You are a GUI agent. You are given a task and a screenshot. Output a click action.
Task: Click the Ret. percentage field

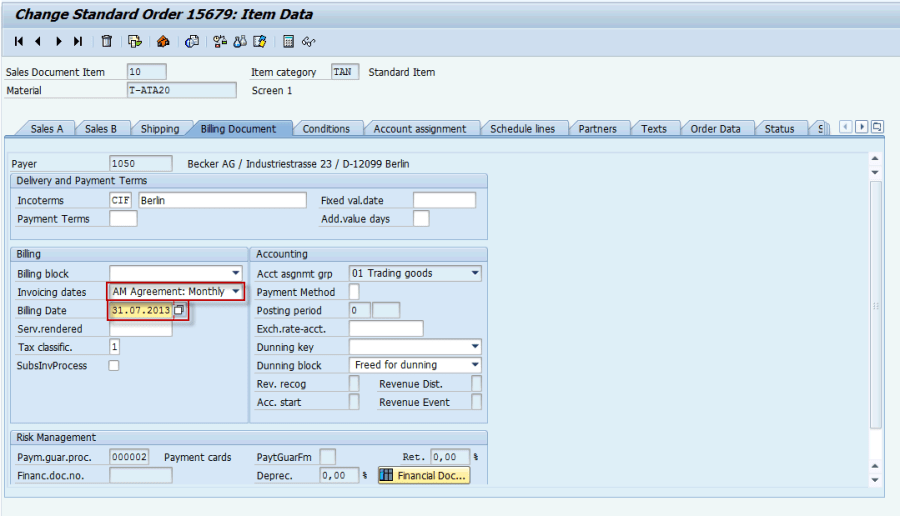450,457
